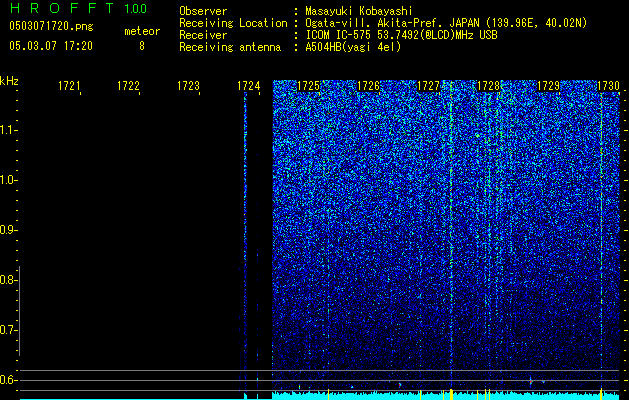Image resolution: width=629 pixels, height=400 pixels.
Task: Select the filename 0503071720.png
Action: [x=51, y=26]
